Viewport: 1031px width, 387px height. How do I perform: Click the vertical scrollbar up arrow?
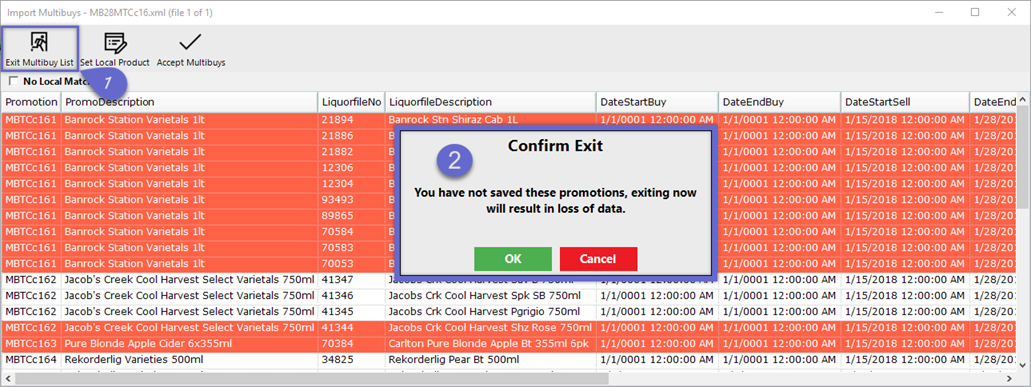[1023, 100]
